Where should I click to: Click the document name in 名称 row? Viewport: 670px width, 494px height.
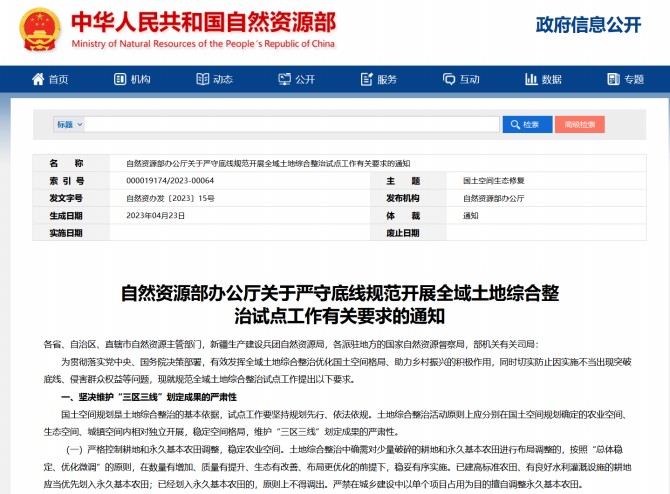267,164
